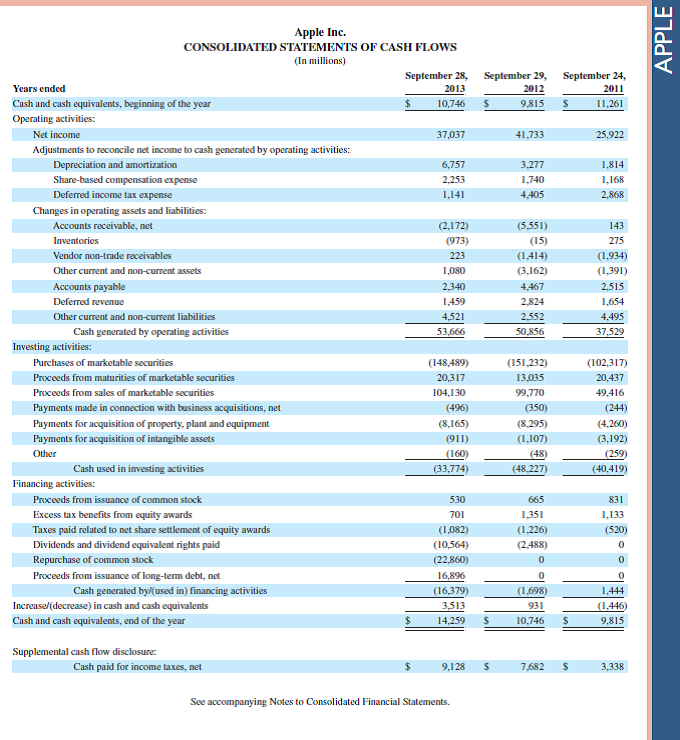Select net income value 25,922
Viewport: 680px width, 740px height.
pyautogui.click(x=610, y=135)
